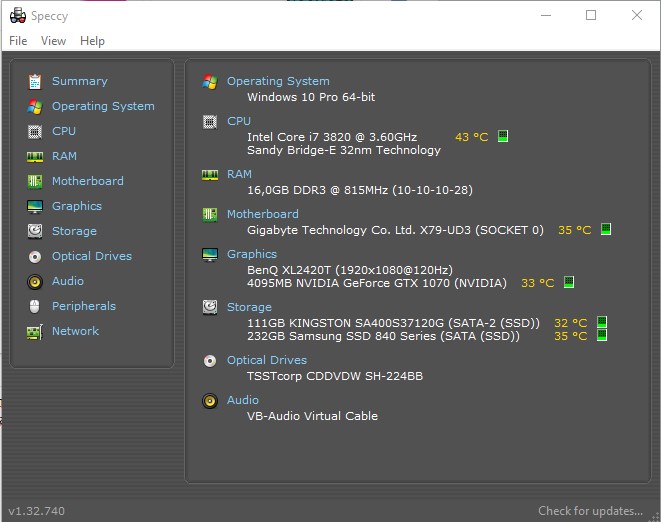Click the Speccy app icon in title bar
This screenshot has height=522, width=661.
18,15
